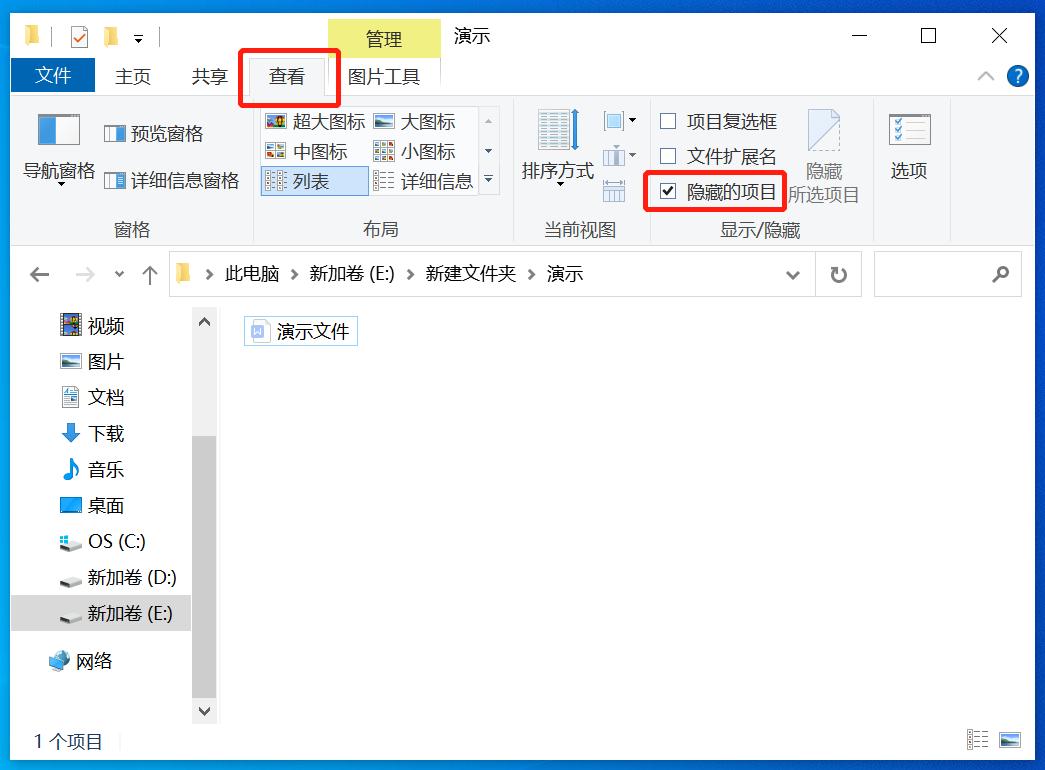Viewport: 1045px width, 770px height.
Task: Select the 演示文件 file
Action: point(300,331)
